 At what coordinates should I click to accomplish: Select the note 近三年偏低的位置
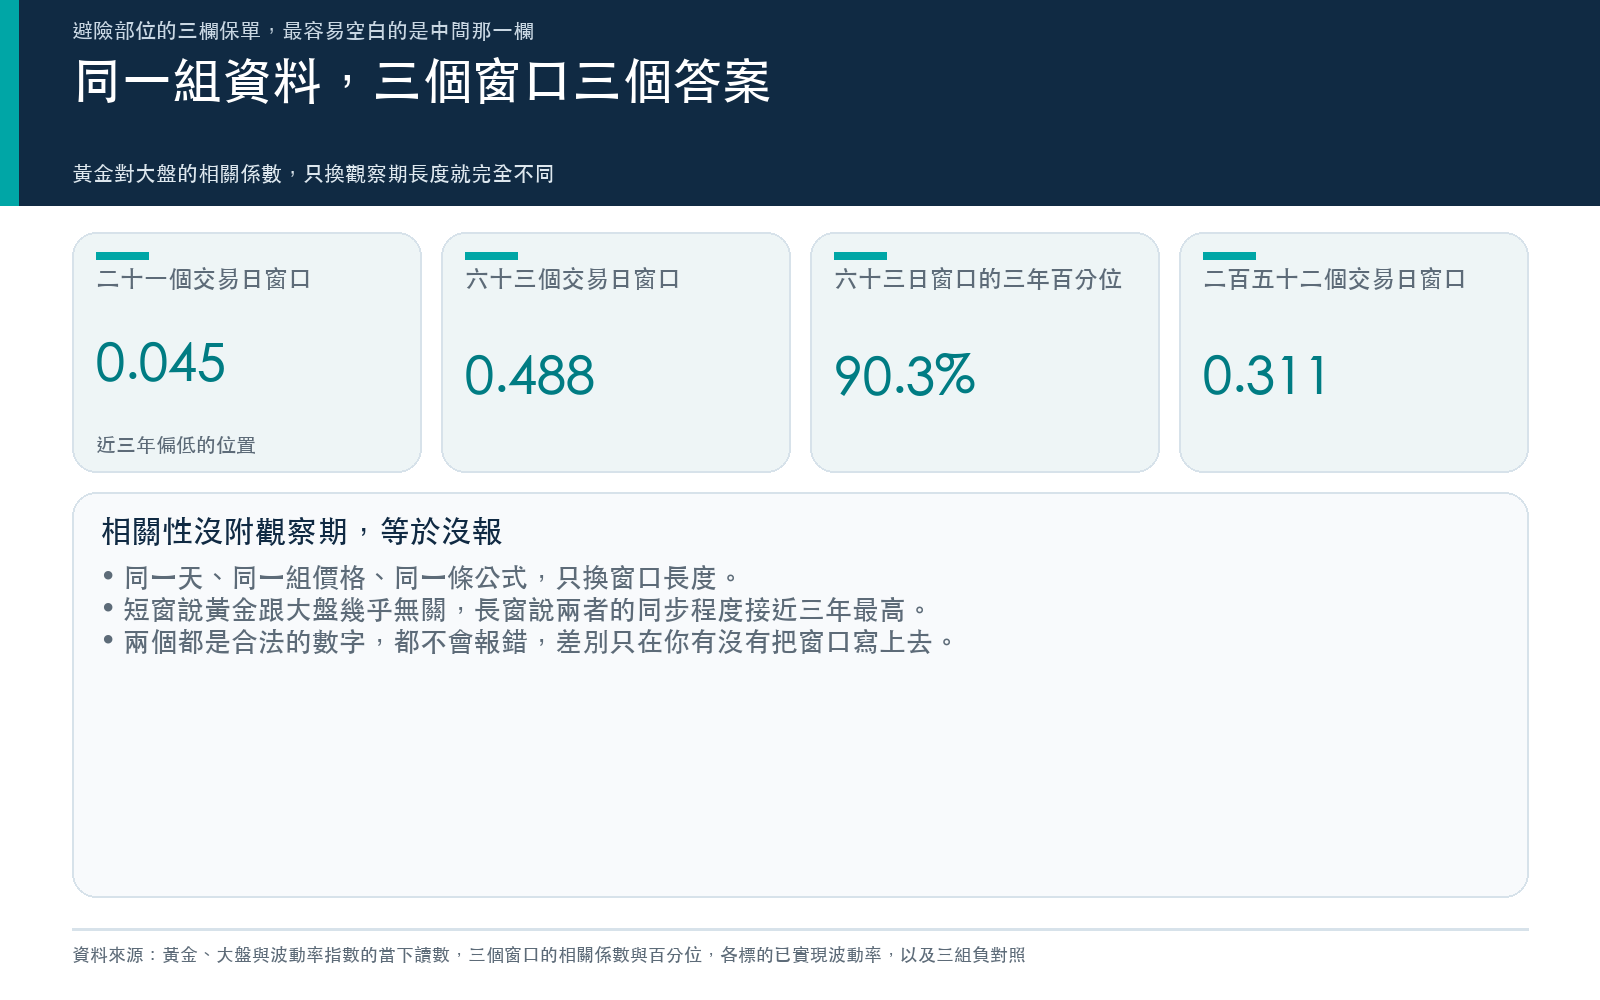[176, 445]
